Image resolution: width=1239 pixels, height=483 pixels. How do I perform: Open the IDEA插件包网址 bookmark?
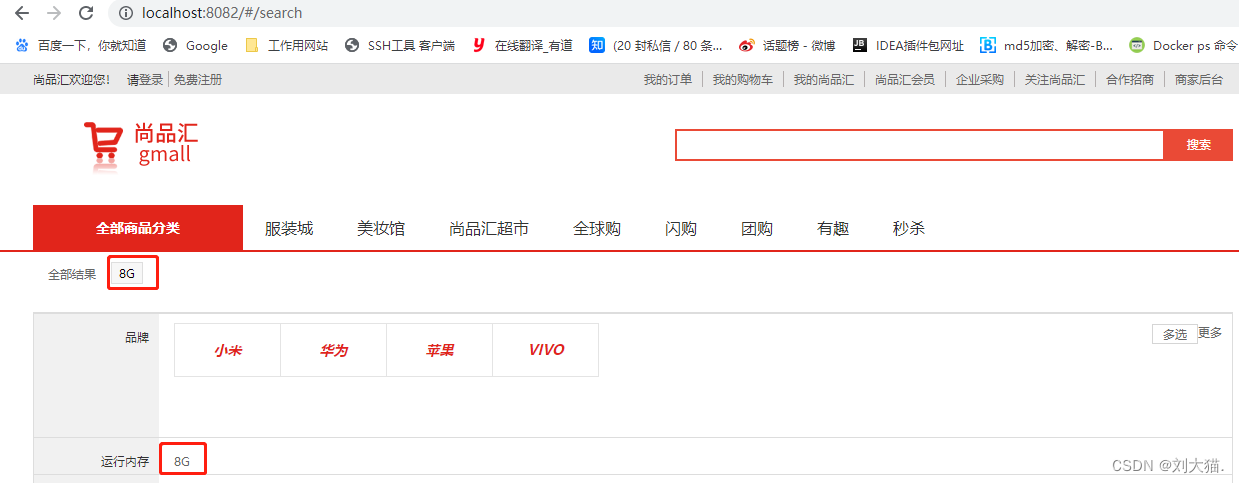pyautogui.click(x=908, y=45)
